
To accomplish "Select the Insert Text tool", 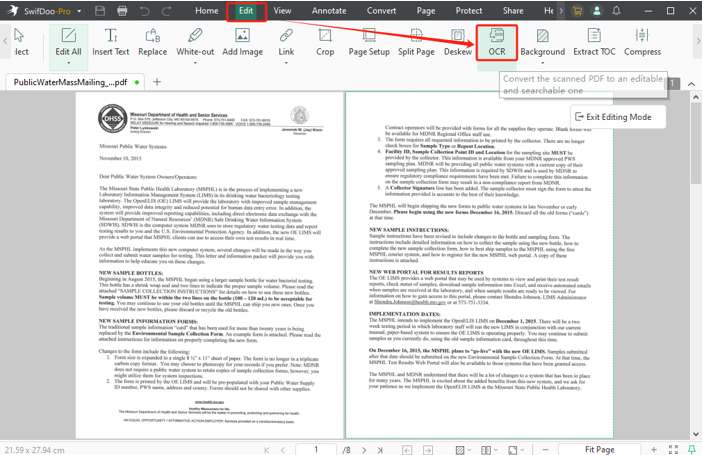I will click(x=111, y=43).
